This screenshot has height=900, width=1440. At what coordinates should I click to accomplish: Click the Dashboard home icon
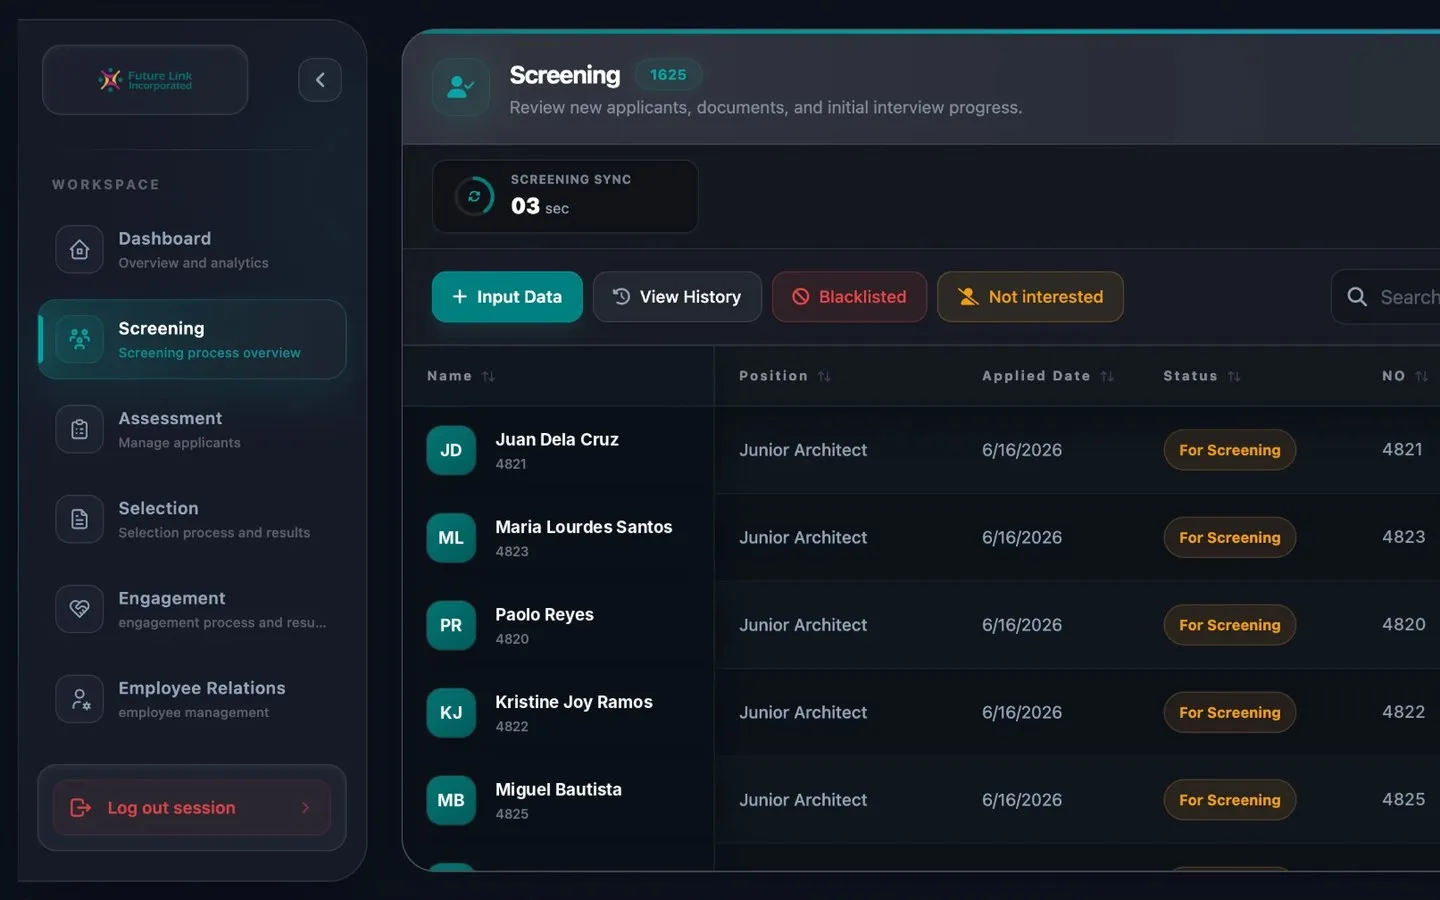click(80, 250)
